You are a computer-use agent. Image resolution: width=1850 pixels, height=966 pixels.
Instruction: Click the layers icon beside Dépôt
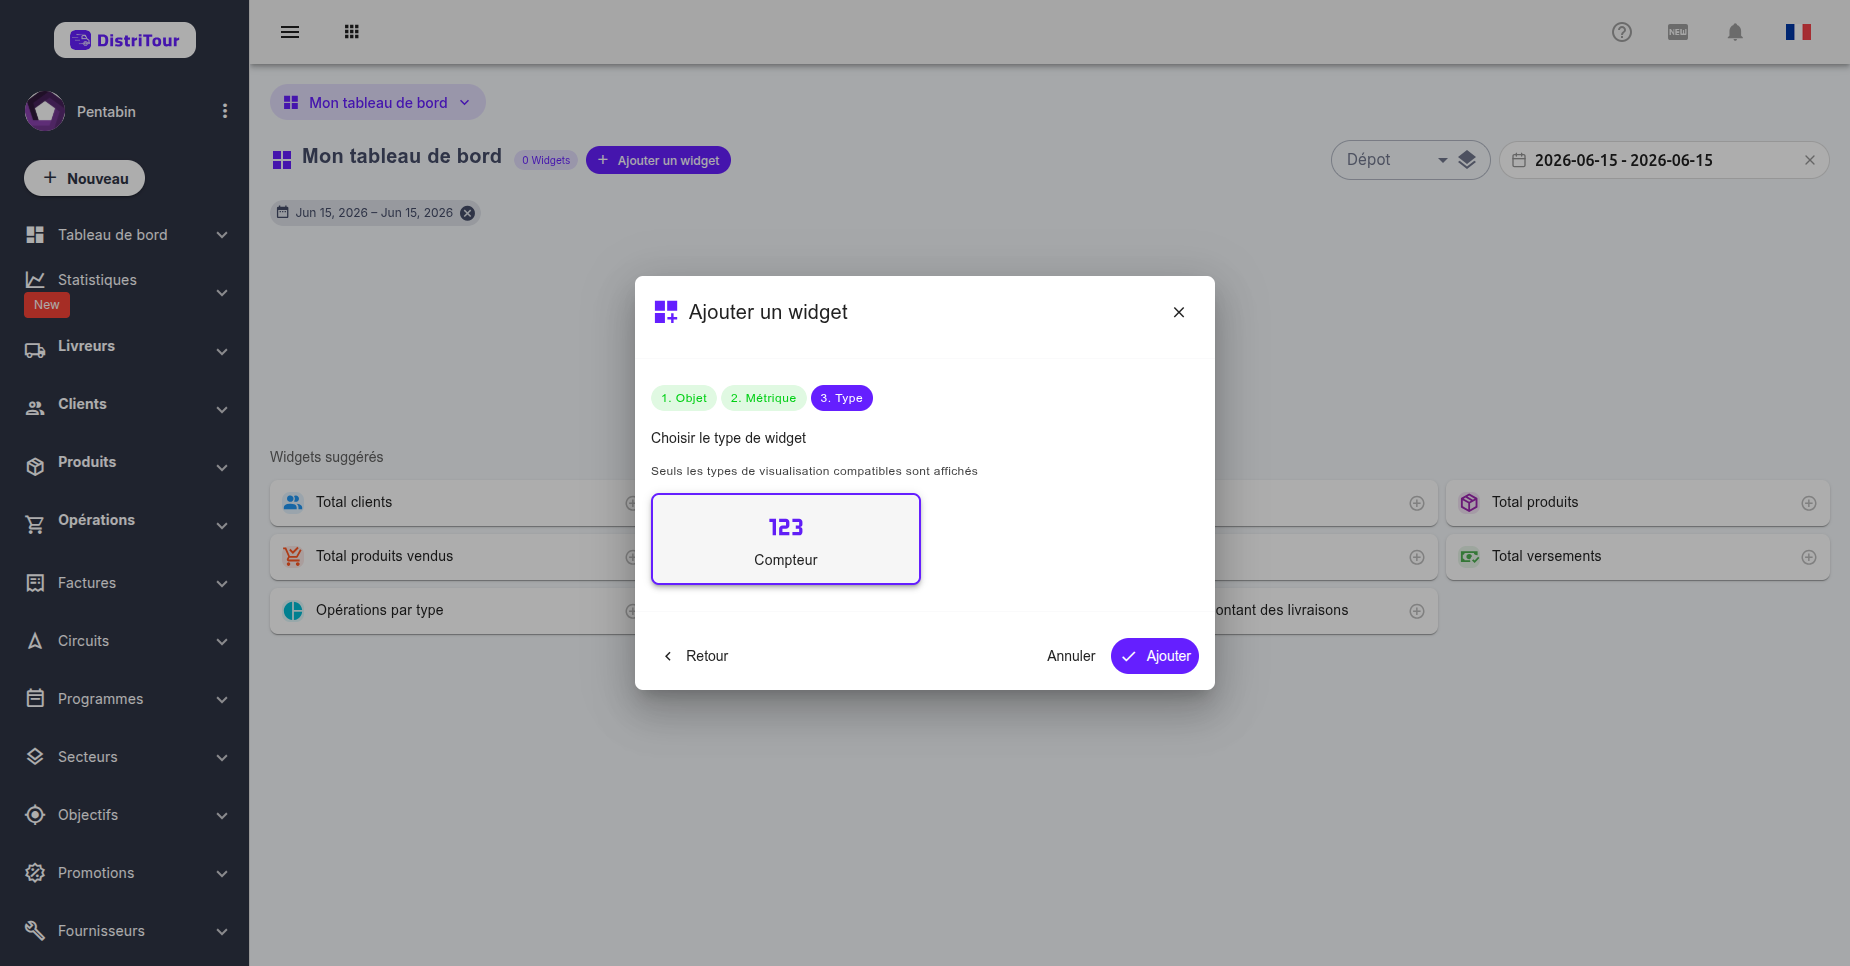(1467, 160)
